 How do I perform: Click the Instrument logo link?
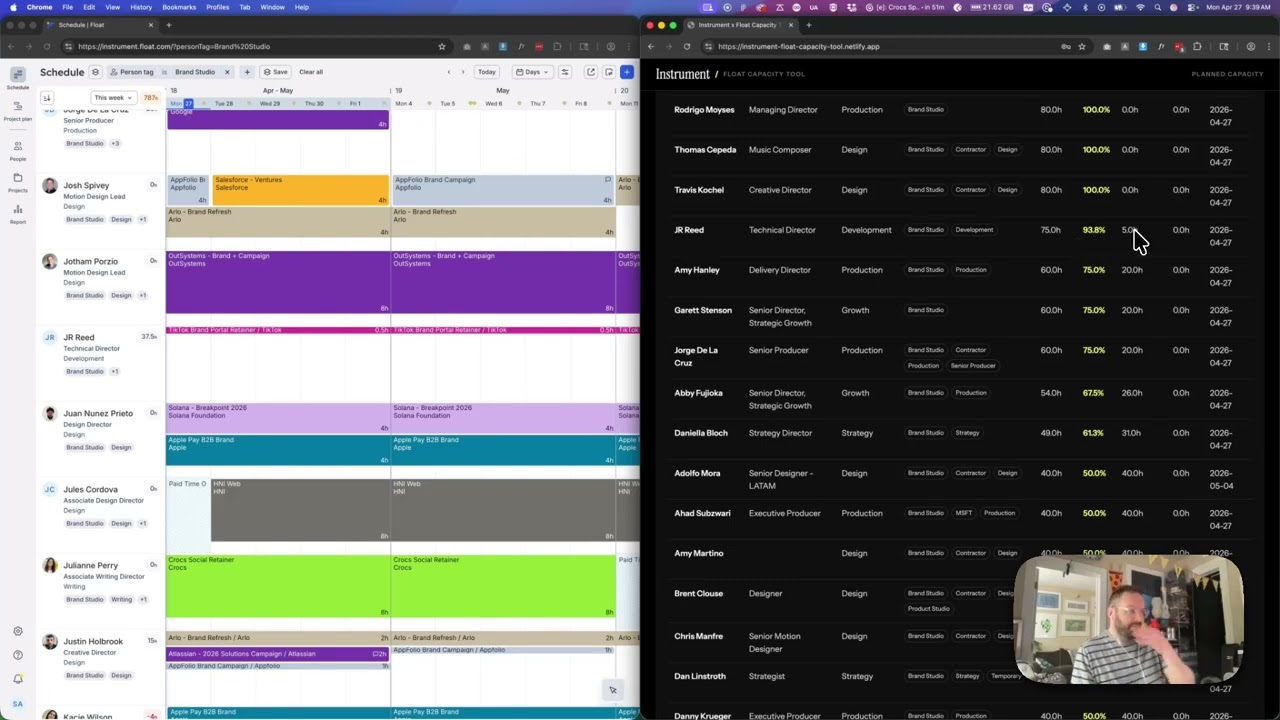tap(682, 74)
